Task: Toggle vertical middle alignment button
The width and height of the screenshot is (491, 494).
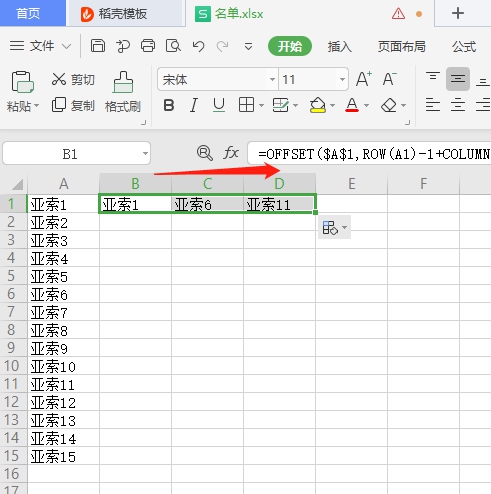Action: [x=458, y=79]
